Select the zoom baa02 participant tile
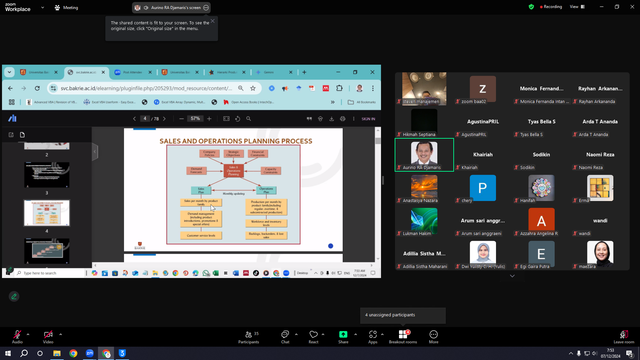 (483, 89)
